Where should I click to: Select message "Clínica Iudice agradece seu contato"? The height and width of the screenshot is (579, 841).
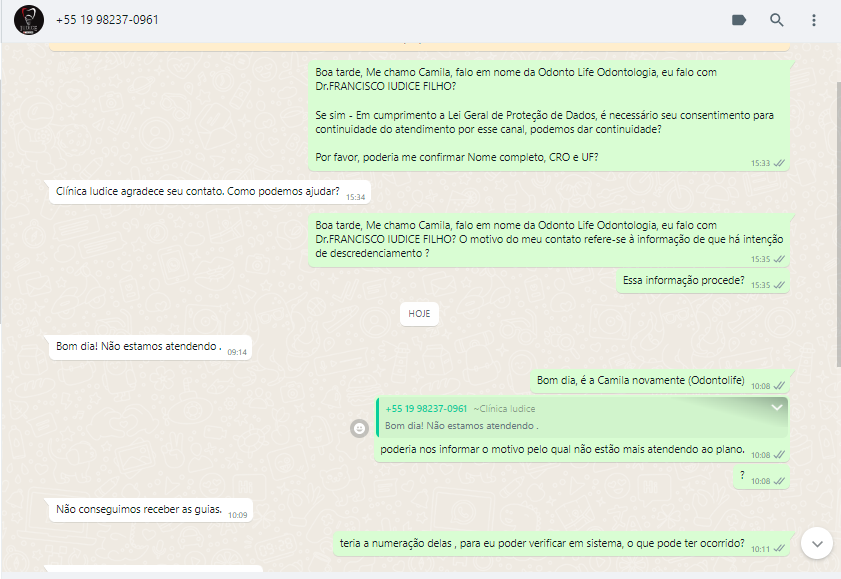210,192
